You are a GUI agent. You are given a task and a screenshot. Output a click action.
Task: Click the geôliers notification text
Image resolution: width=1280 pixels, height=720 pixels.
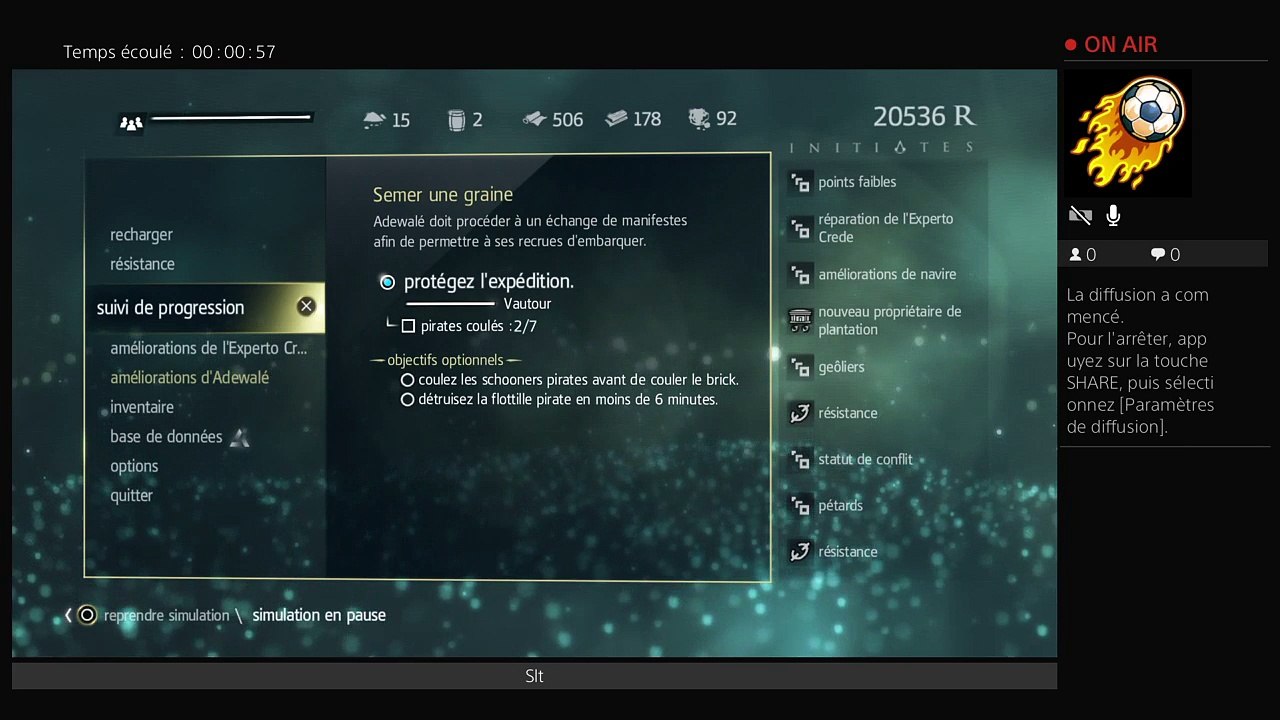point(841,367)
